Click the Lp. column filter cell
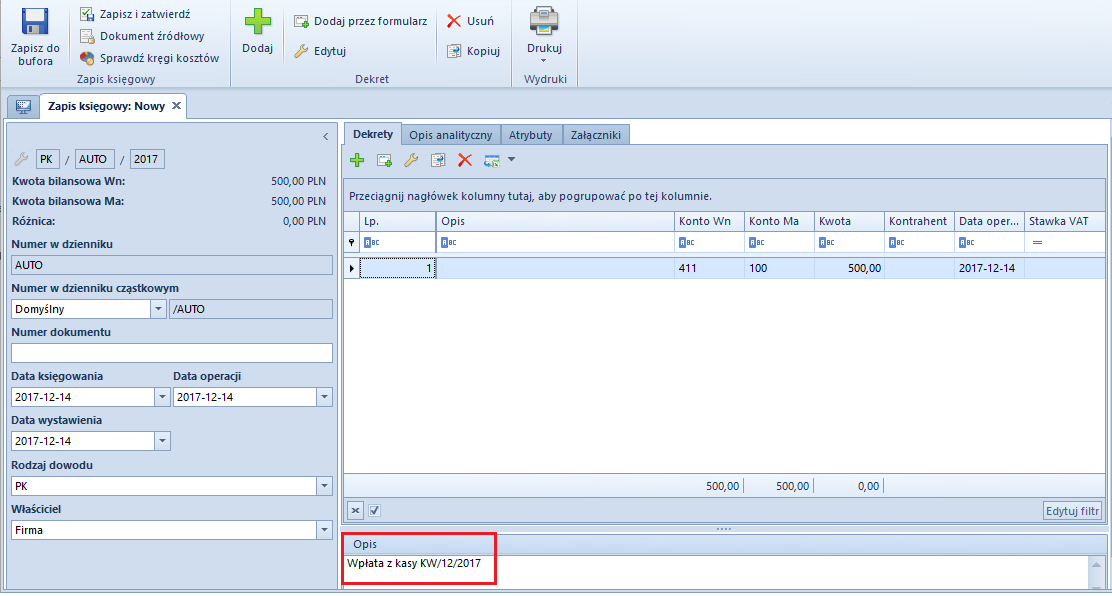The height and width of the screenshot is (596, 1112). (x=397, y=242)
